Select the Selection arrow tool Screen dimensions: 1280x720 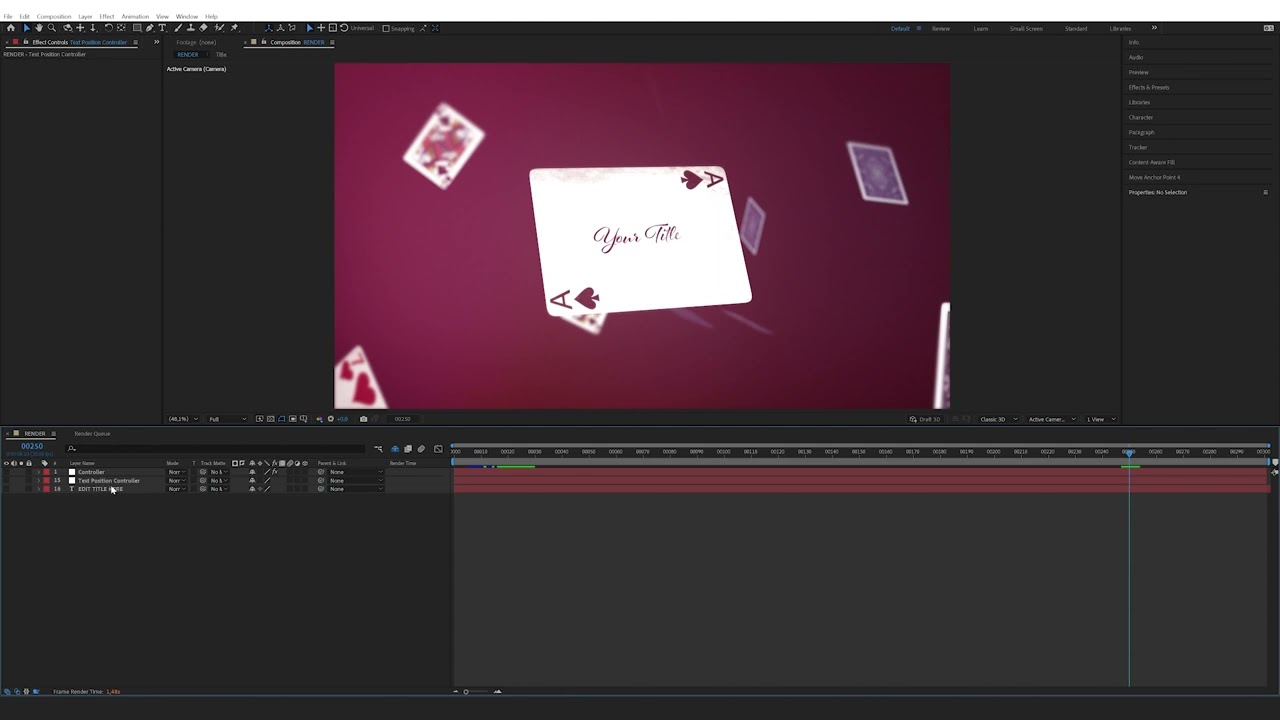point(27,28)
